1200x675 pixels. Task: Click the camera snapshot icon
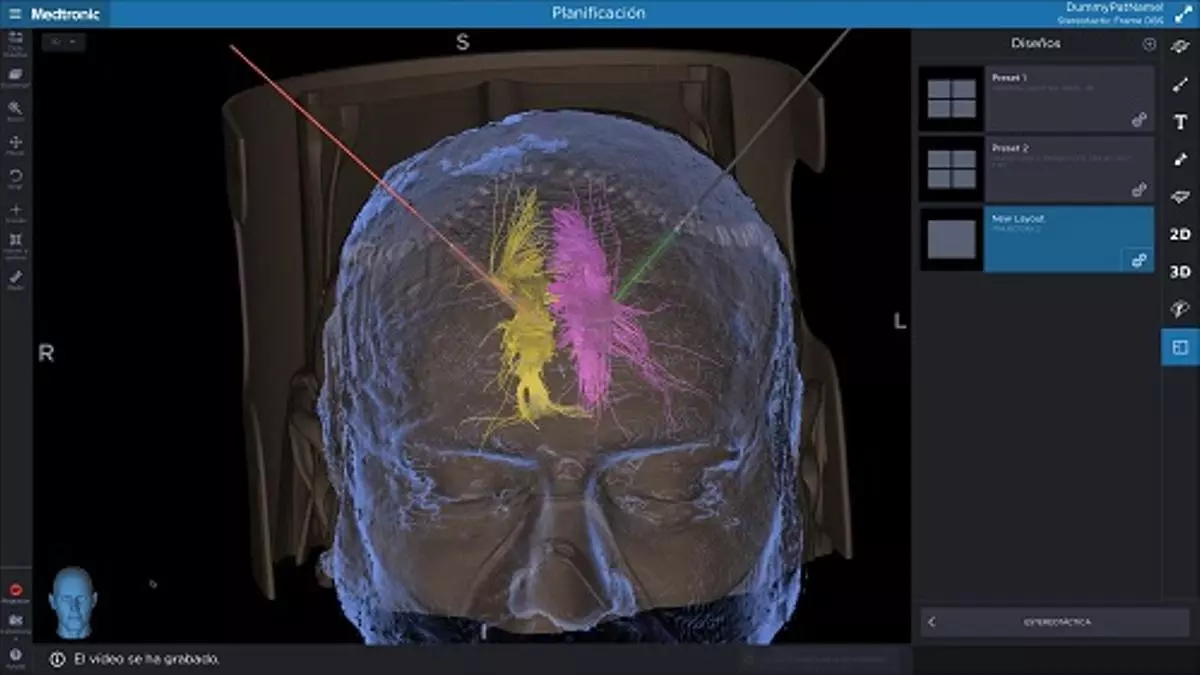click(15, 621)
